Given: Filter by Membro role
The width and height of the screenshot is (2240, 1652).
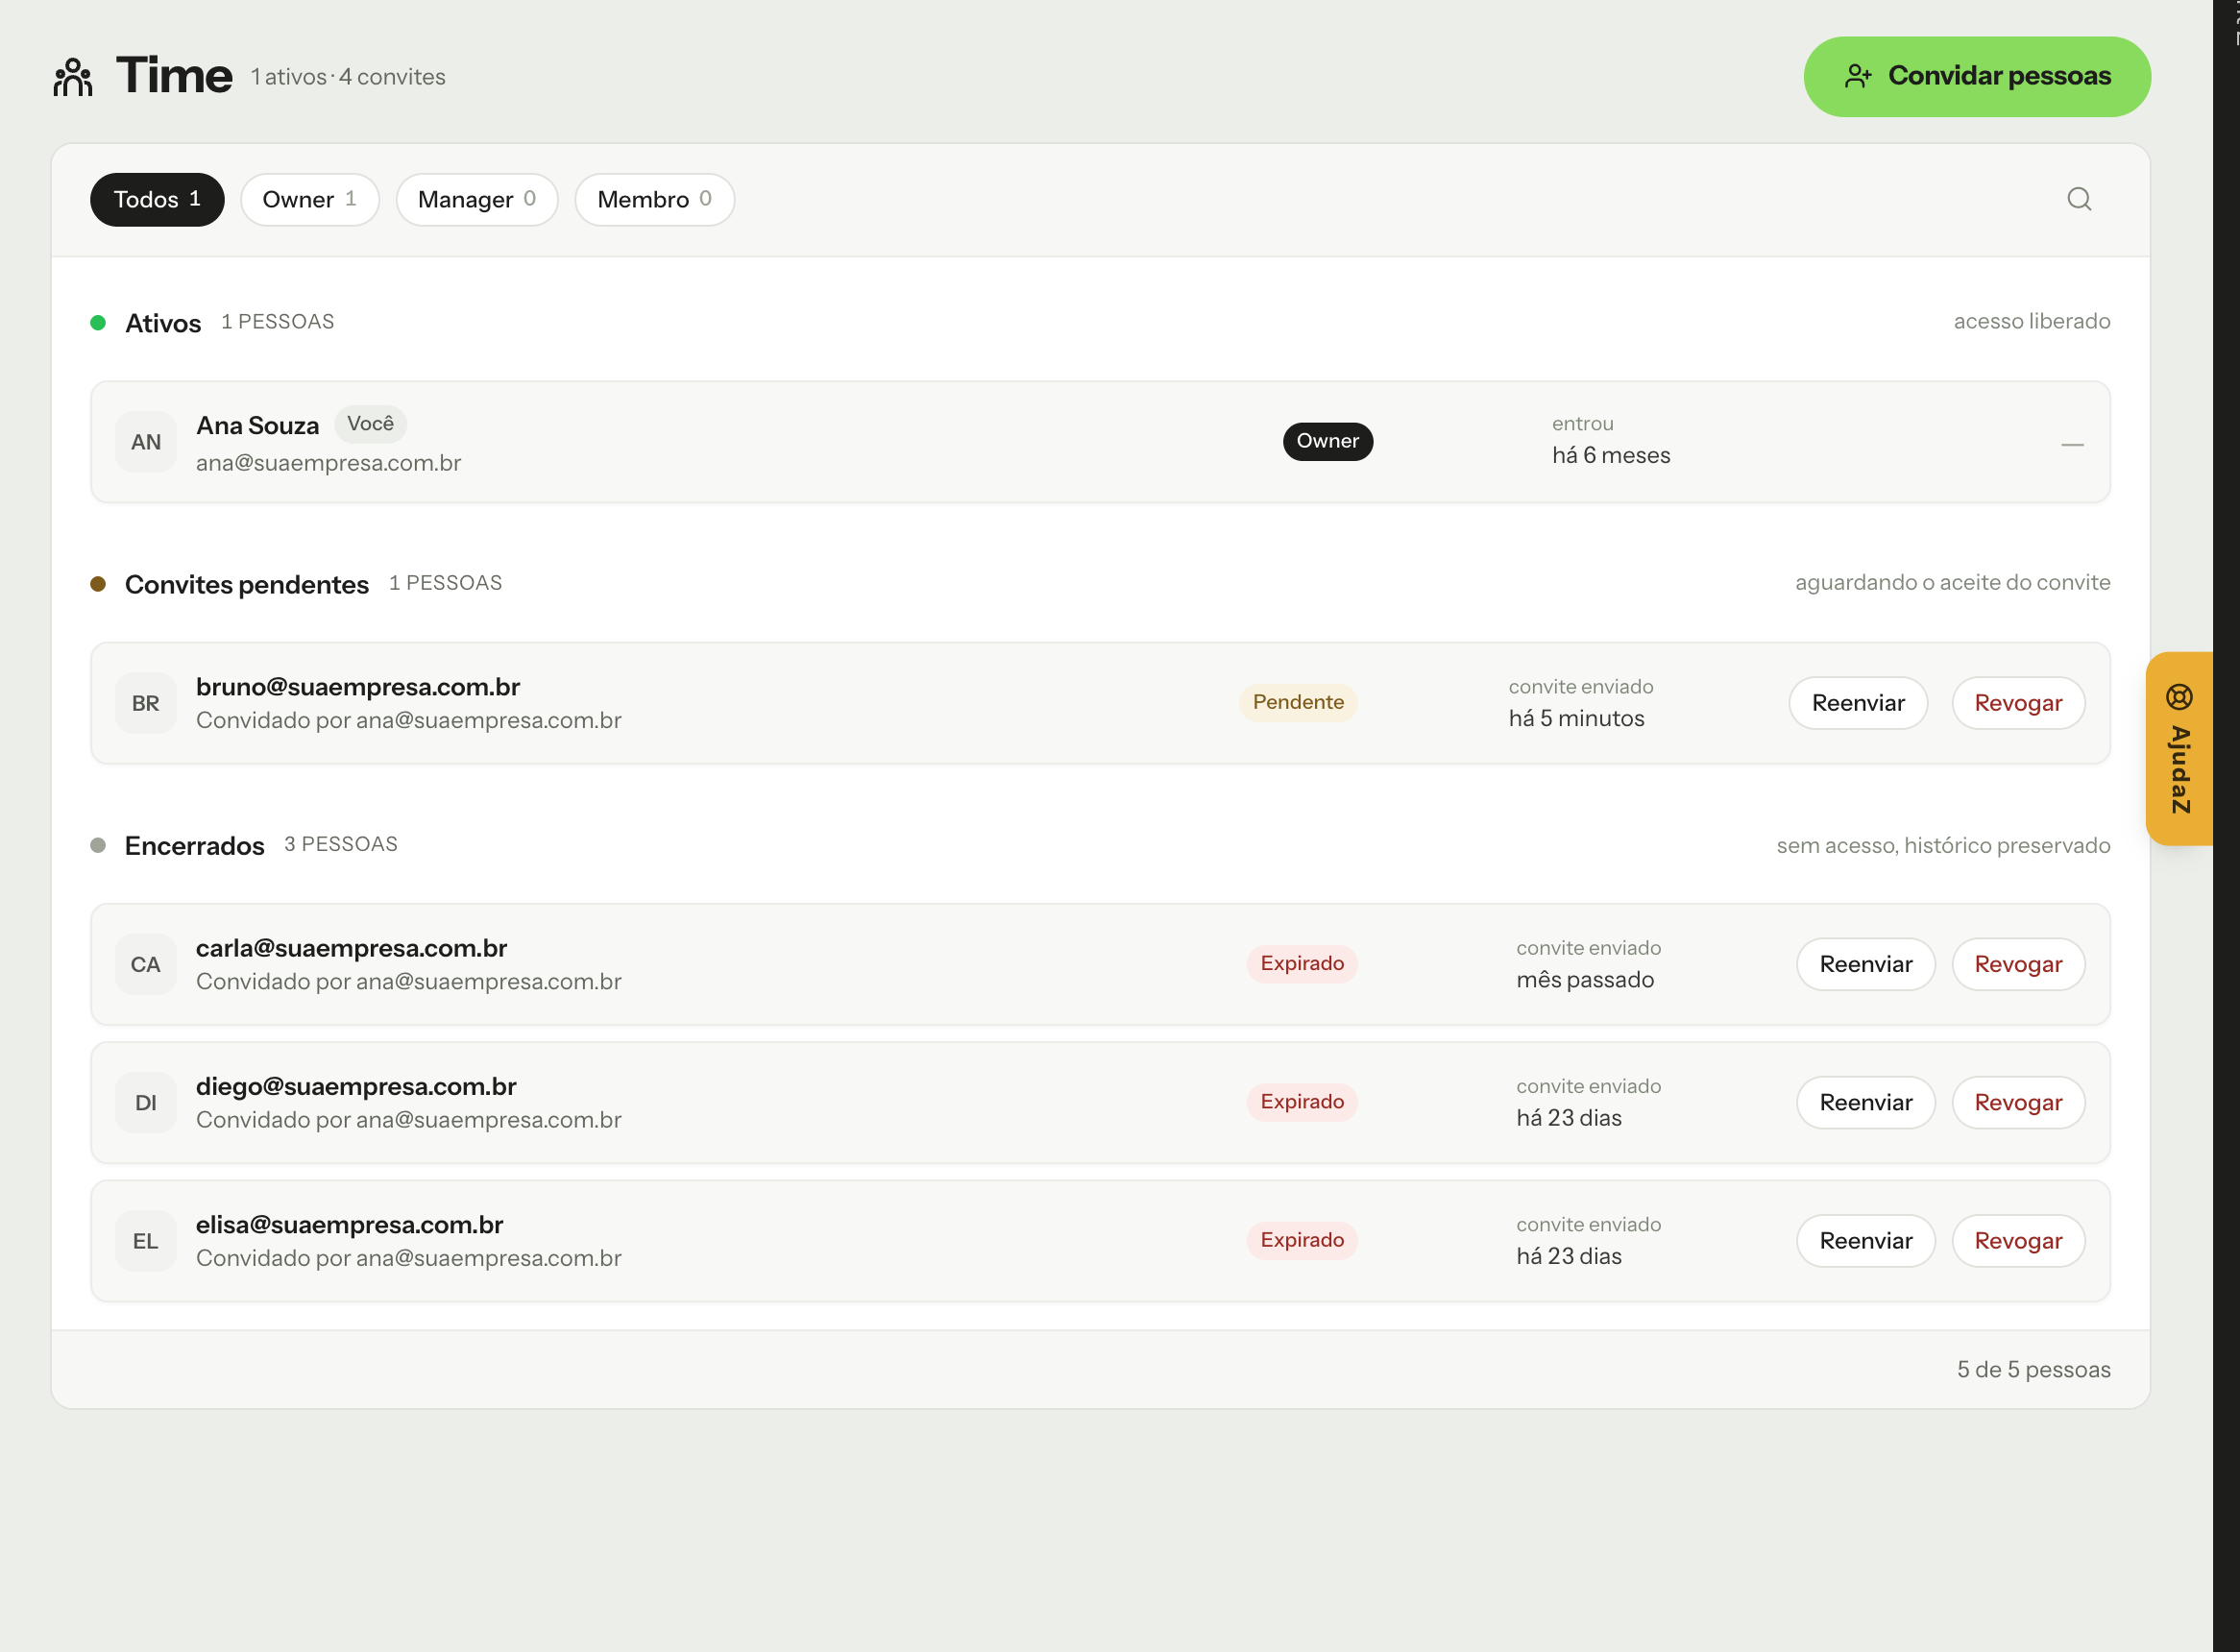Looking at the screenshot, I should point(655,199).
